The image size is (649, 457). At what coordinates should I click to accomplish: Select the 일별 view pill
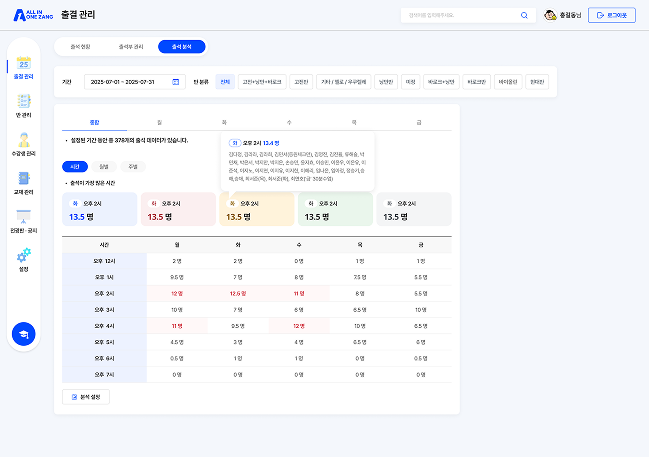tap(104, 166)
